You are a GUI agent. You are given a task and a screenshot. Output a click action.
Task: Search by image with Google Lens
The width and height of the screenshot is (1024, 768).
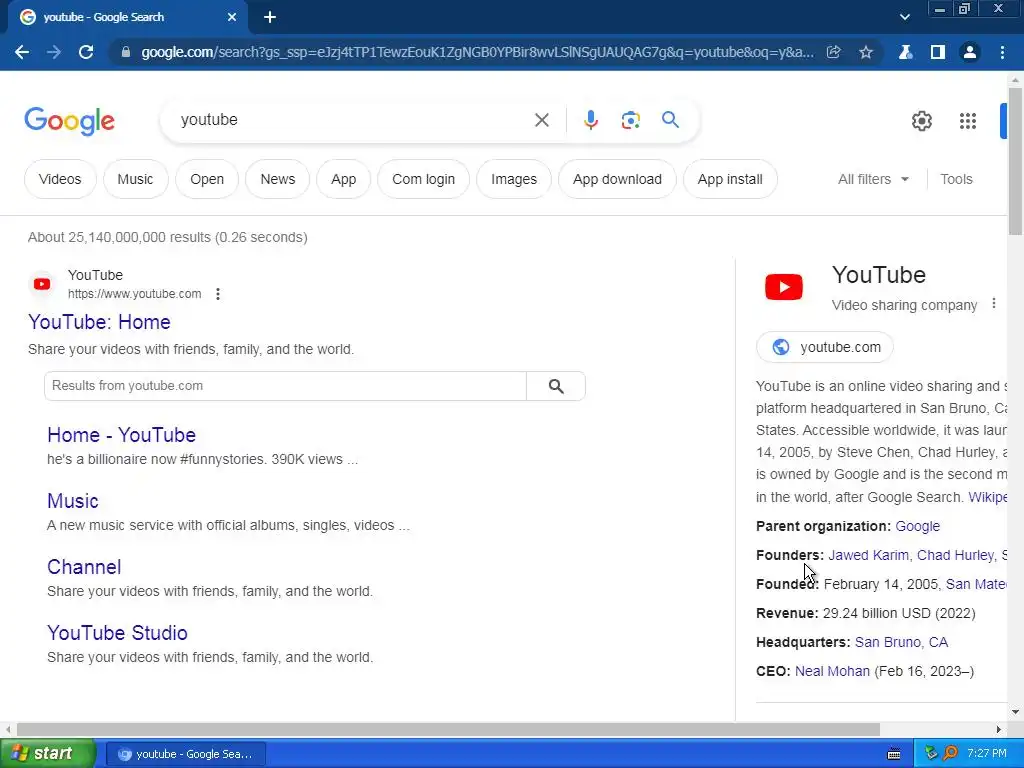tap(630, 120)
